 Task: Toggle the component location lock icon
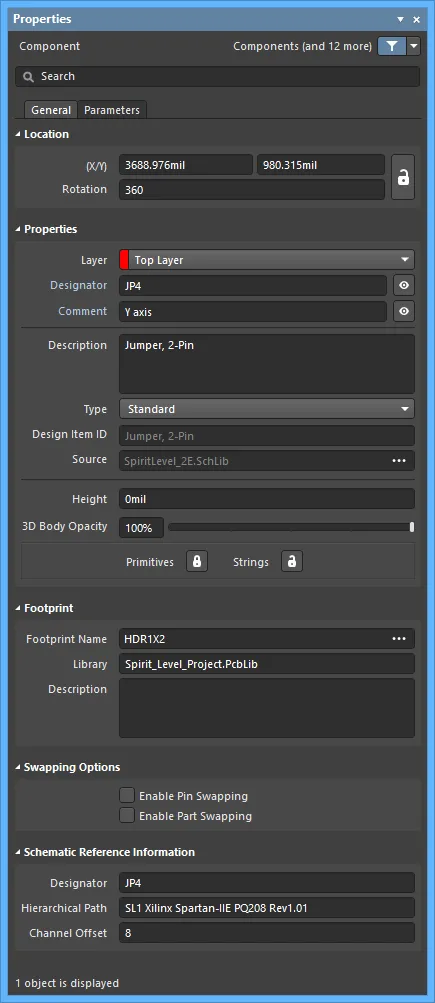403,177
